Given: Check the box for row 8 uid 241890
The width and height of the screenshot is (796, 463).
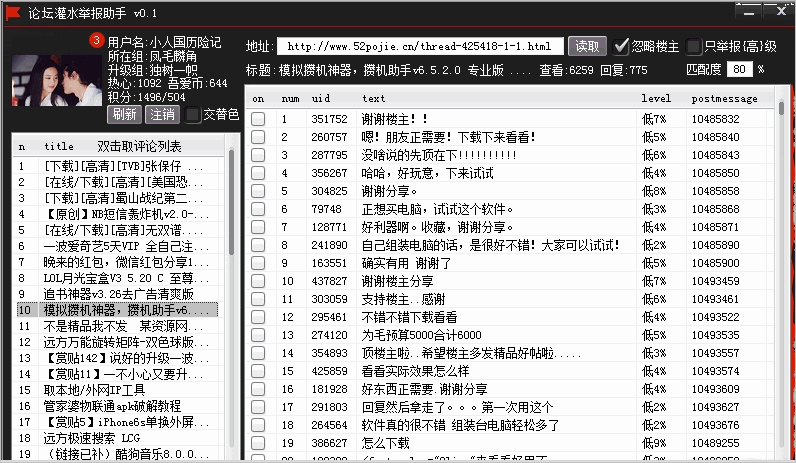Looking at the screenshot, I should pyautogui.click(x=258, y=245).
